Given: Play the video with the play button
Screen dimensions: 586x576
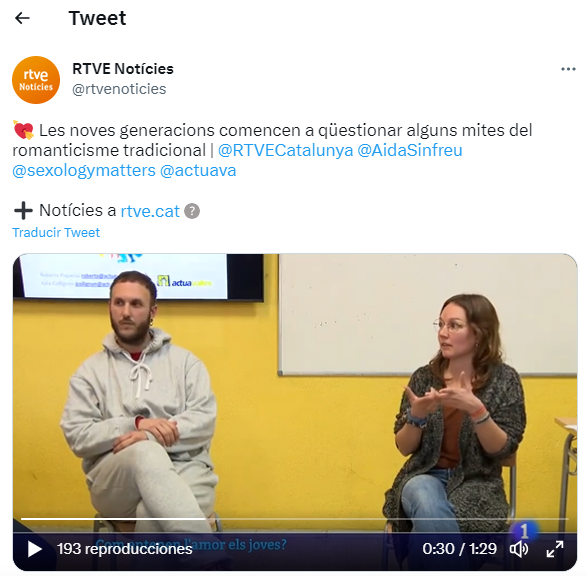Looking at the screenshot, I should (x=35, y=549).
